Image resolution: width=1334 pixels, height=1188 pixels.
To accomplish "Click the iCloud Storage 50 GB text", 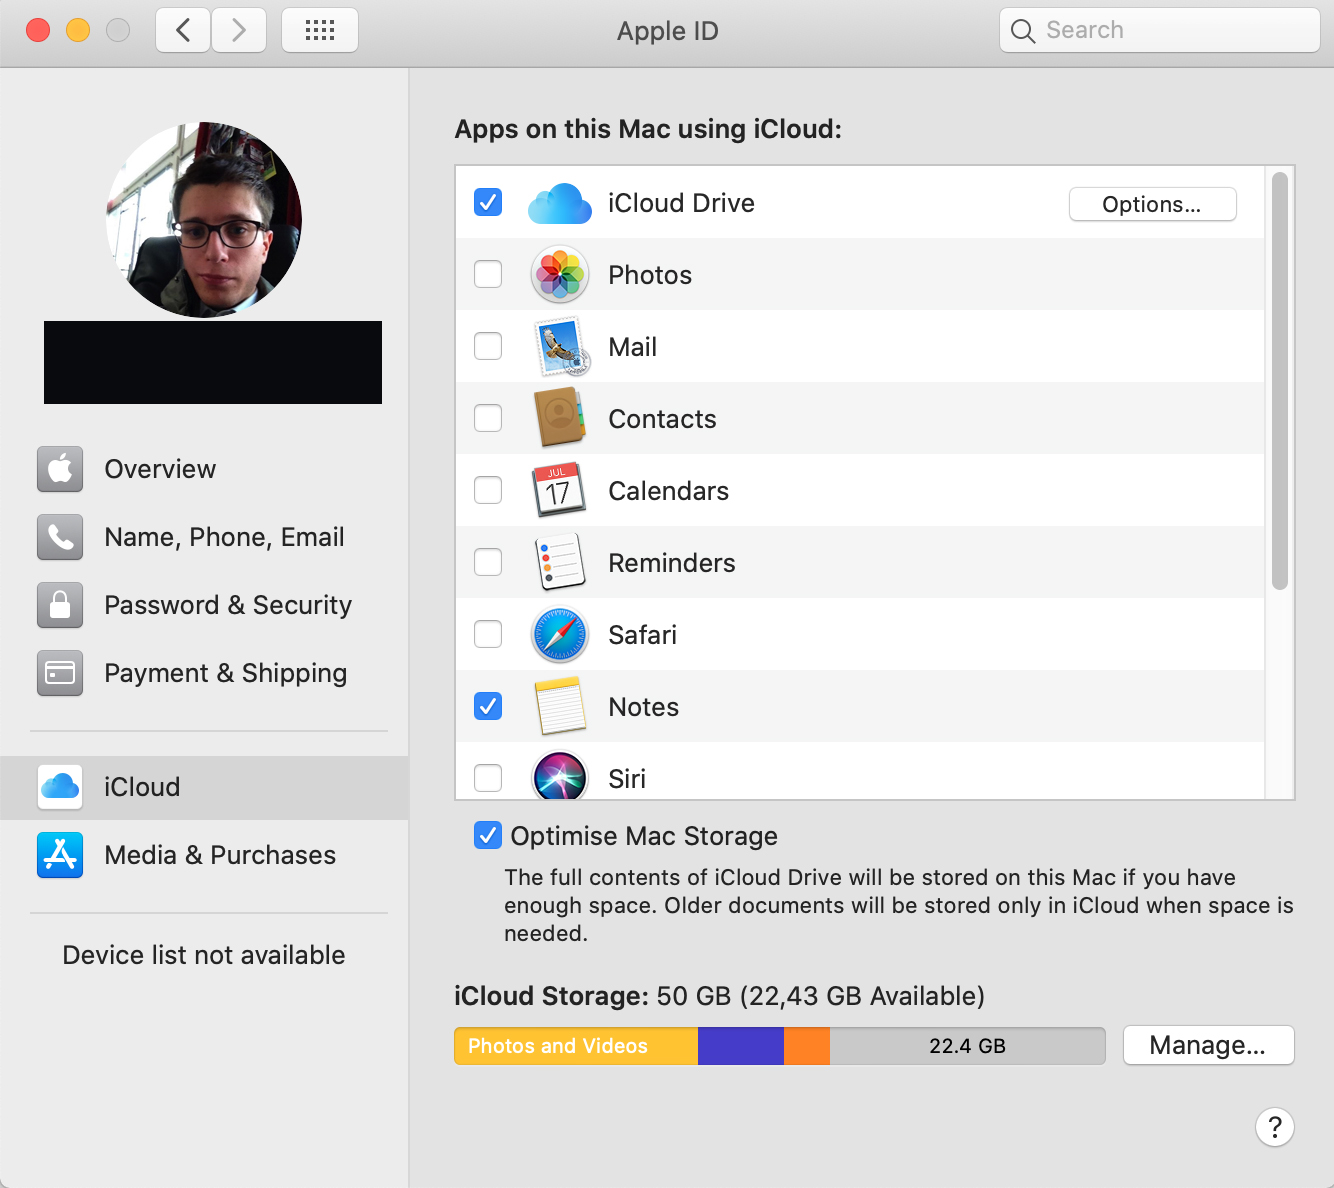I will point(720,996).
